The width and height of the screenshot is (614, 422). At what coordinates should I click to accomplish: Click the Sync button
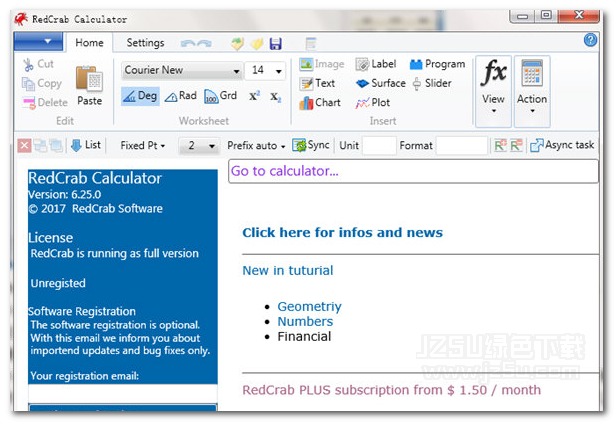(x=311, y=145)
